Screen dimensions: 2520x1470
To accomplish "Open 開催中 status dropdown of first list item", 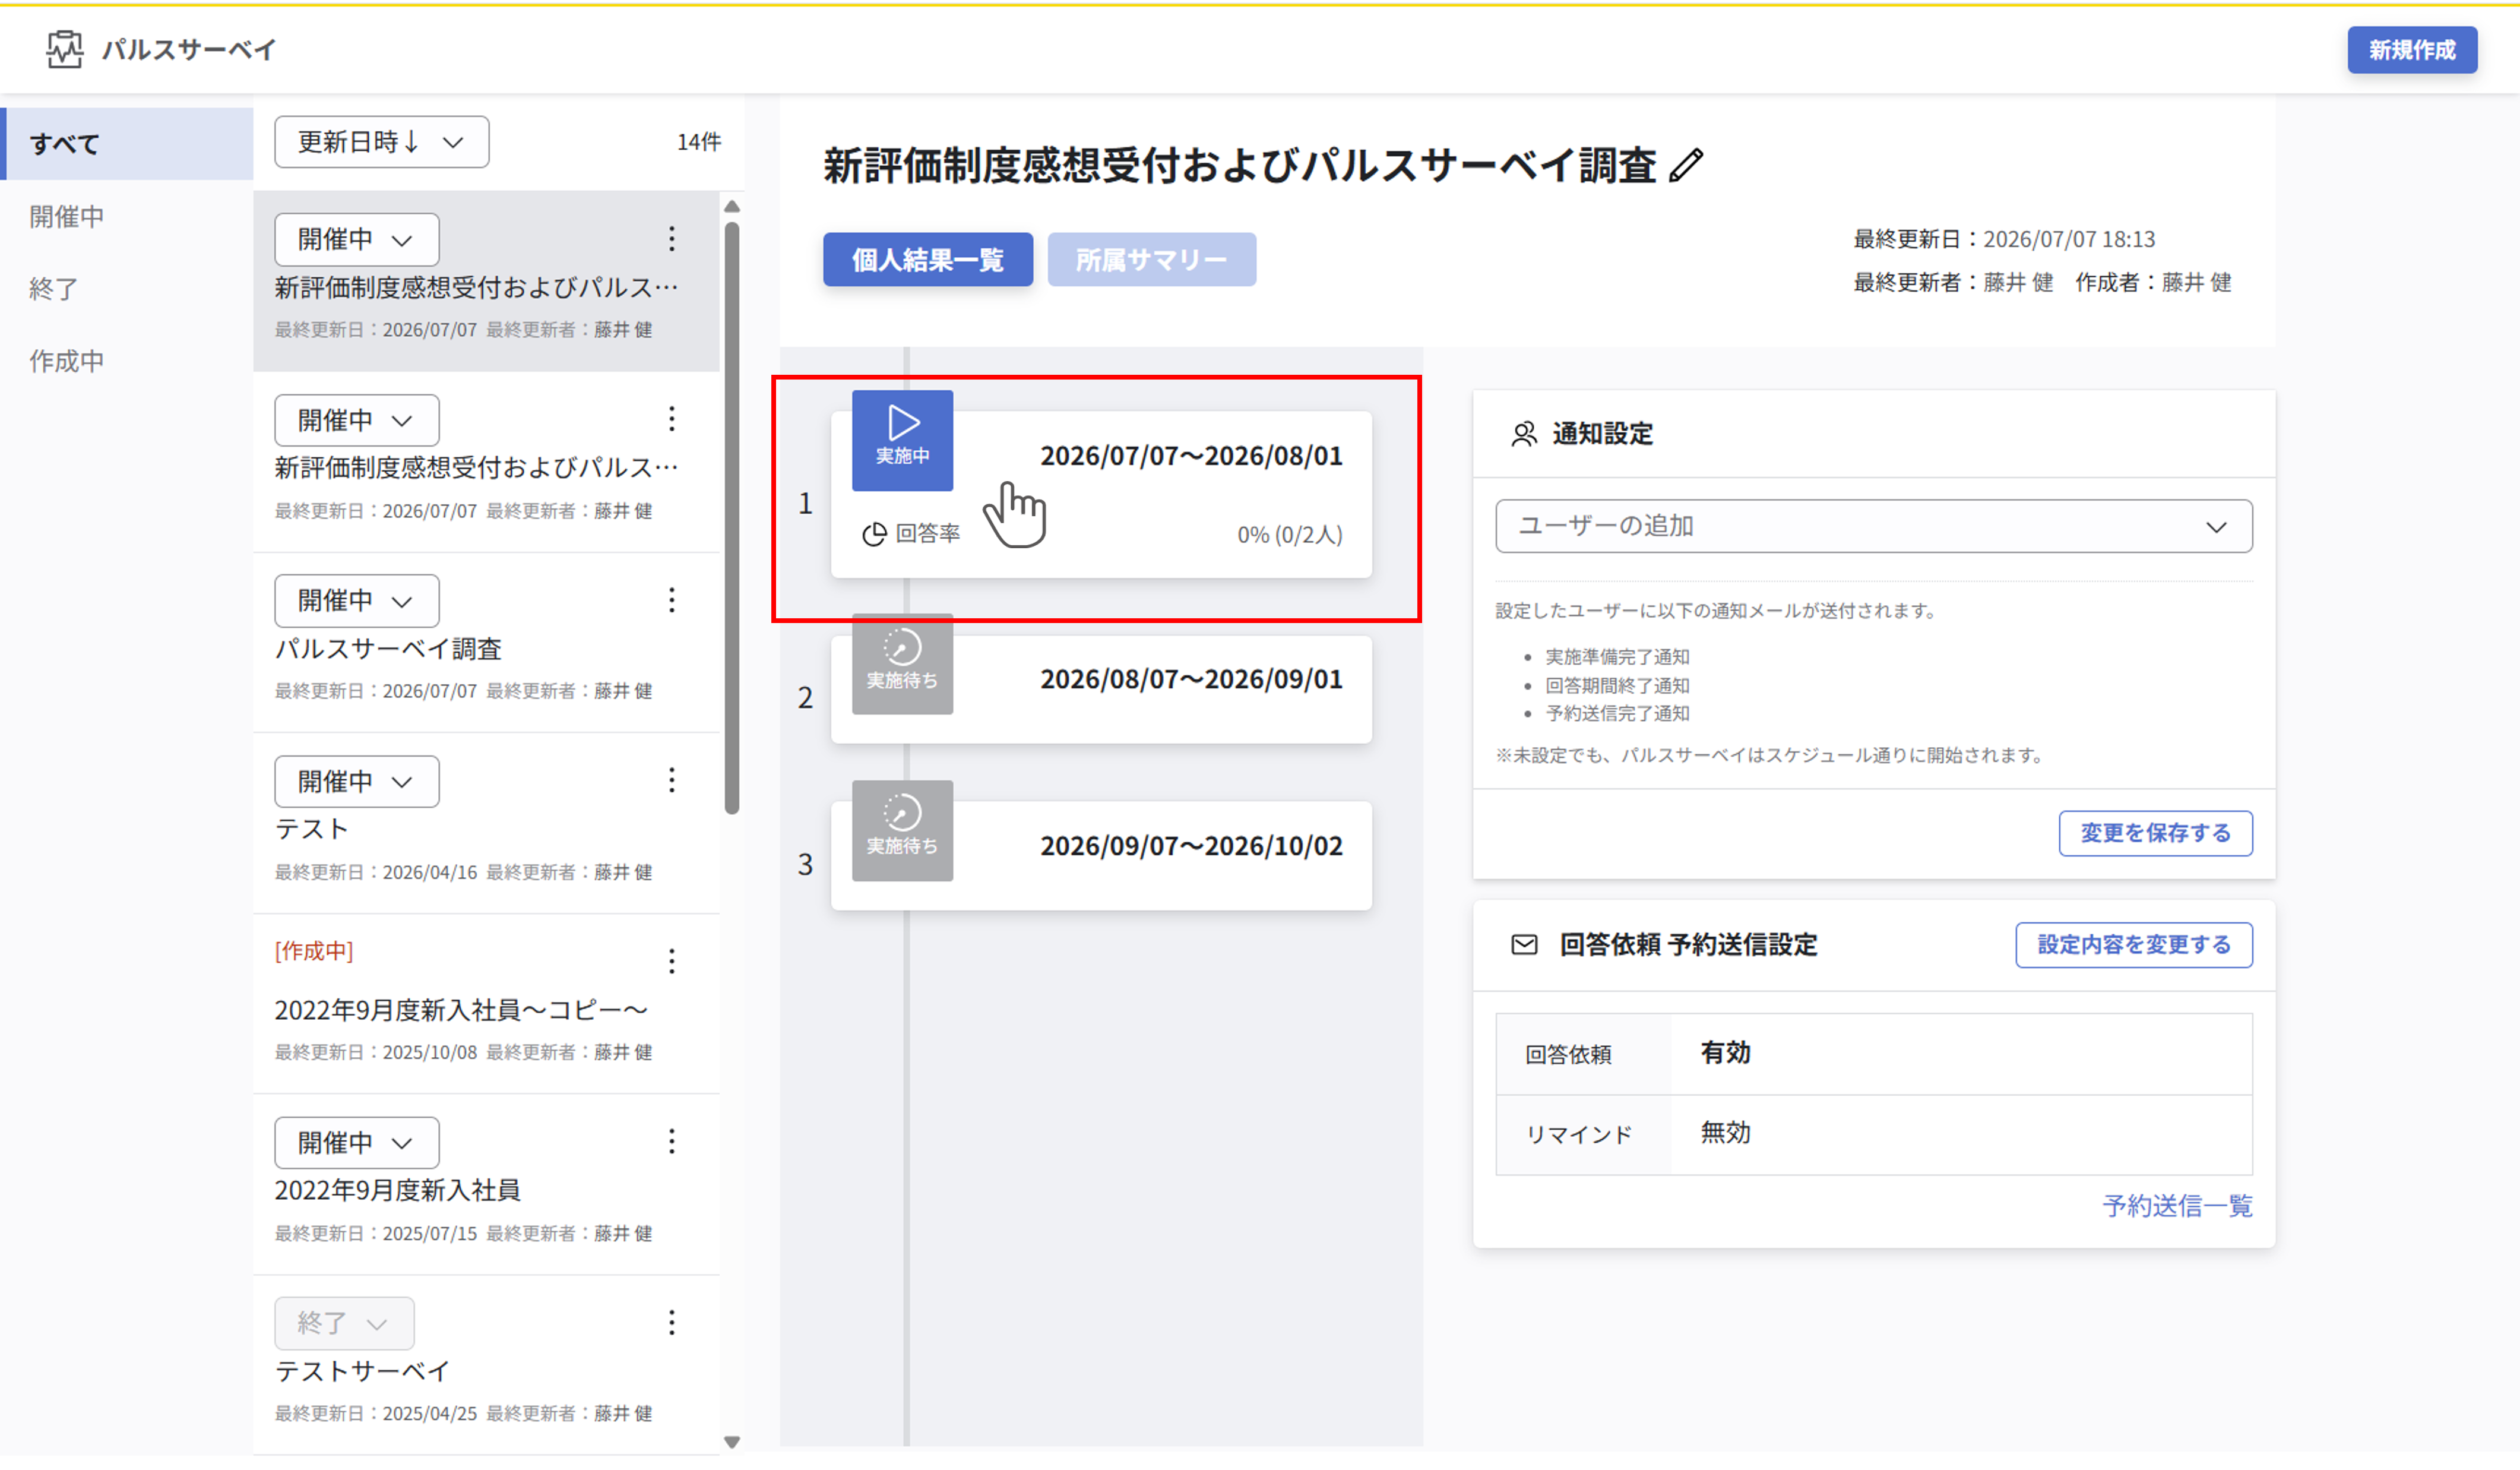I will click(357, 239).
